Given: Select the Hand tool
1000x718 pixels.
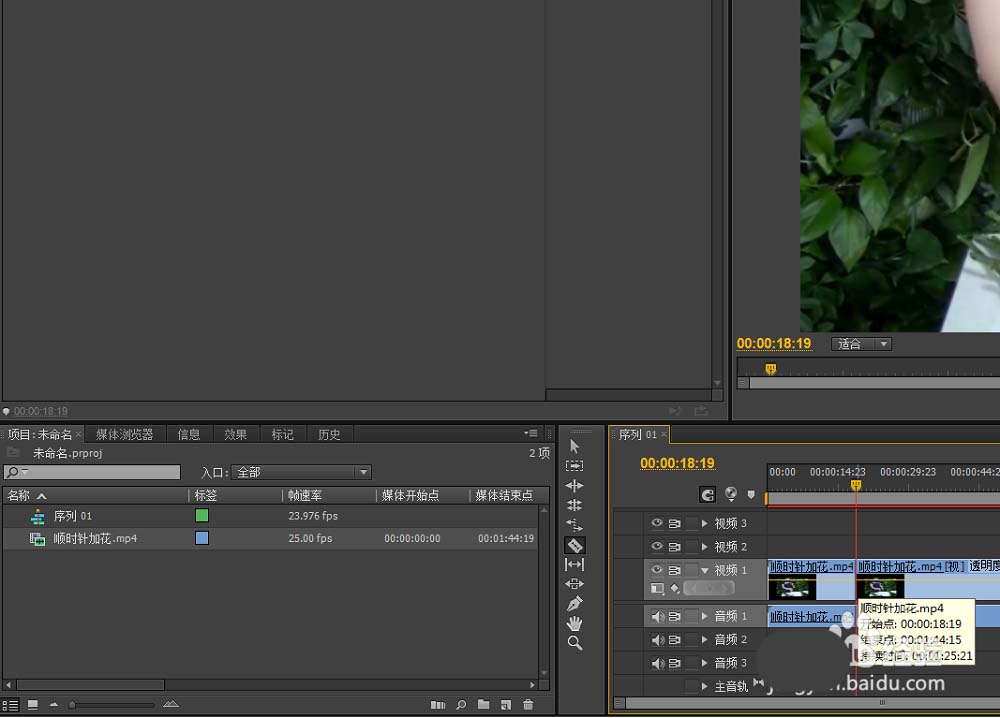Looking at the screenshot, I should click(x=575, y=623).
